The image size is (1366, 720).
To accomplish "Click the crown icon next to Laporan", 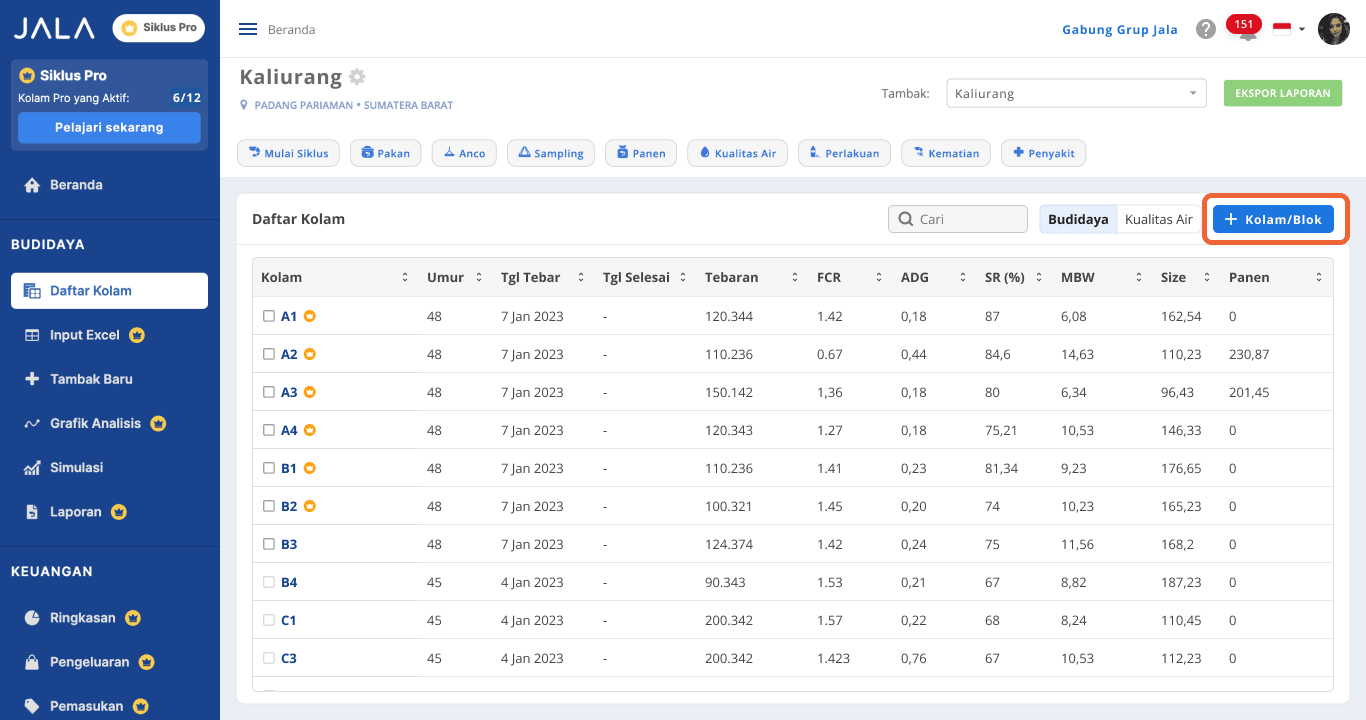I will point(119,511).
